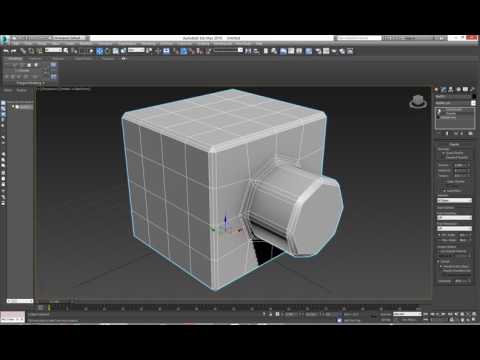
Task: Open the Mirror tool
Action: [x=248, y=51]
